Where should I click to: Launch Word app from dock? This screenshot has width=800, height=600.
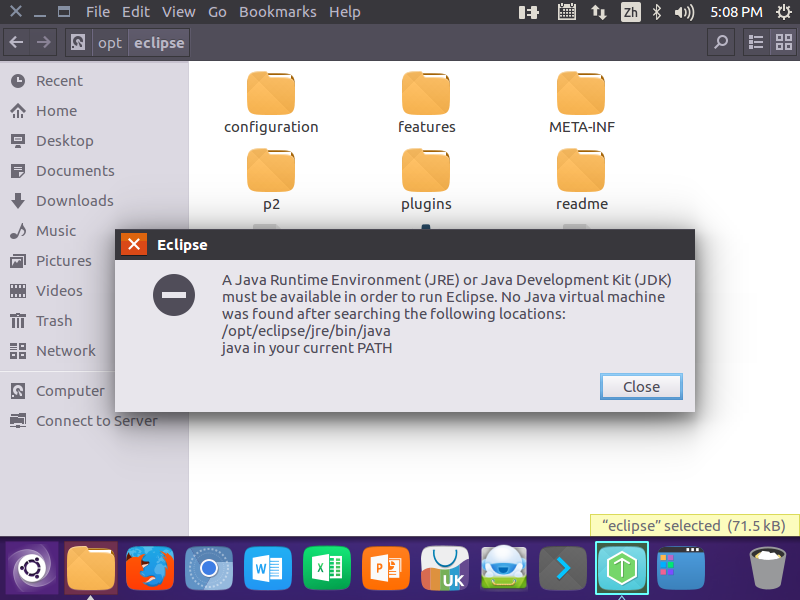click(x=268, y=568)
